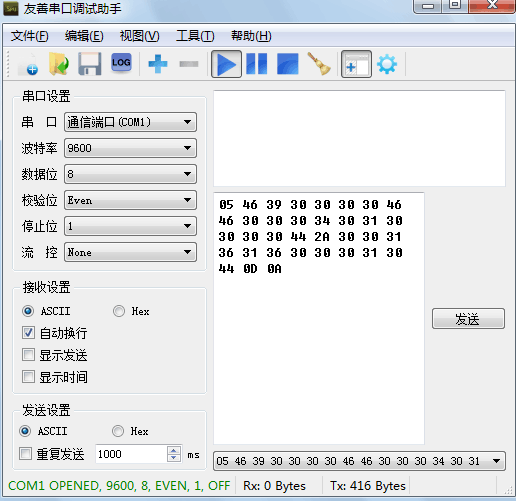Open file using the folder icon

pos(59,64)
